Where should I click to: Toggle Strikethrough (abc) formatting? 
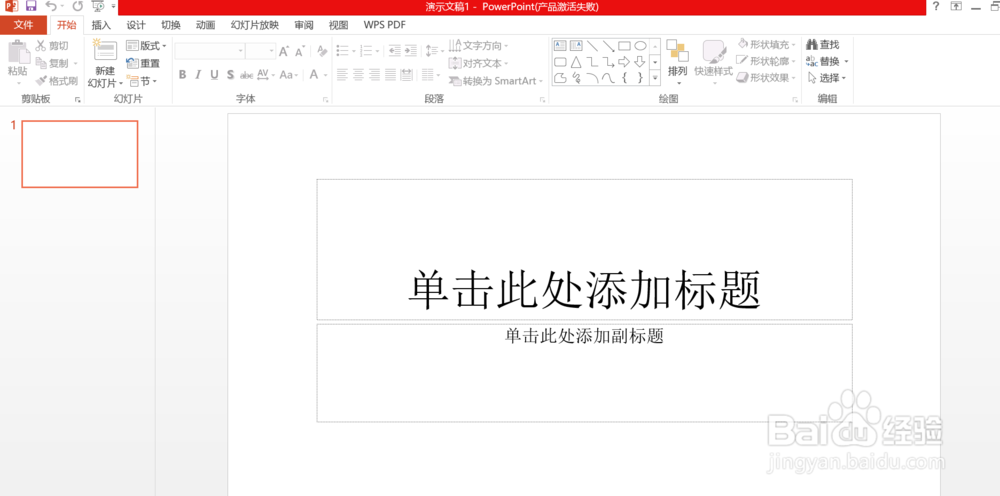click(x=247, y=75)
